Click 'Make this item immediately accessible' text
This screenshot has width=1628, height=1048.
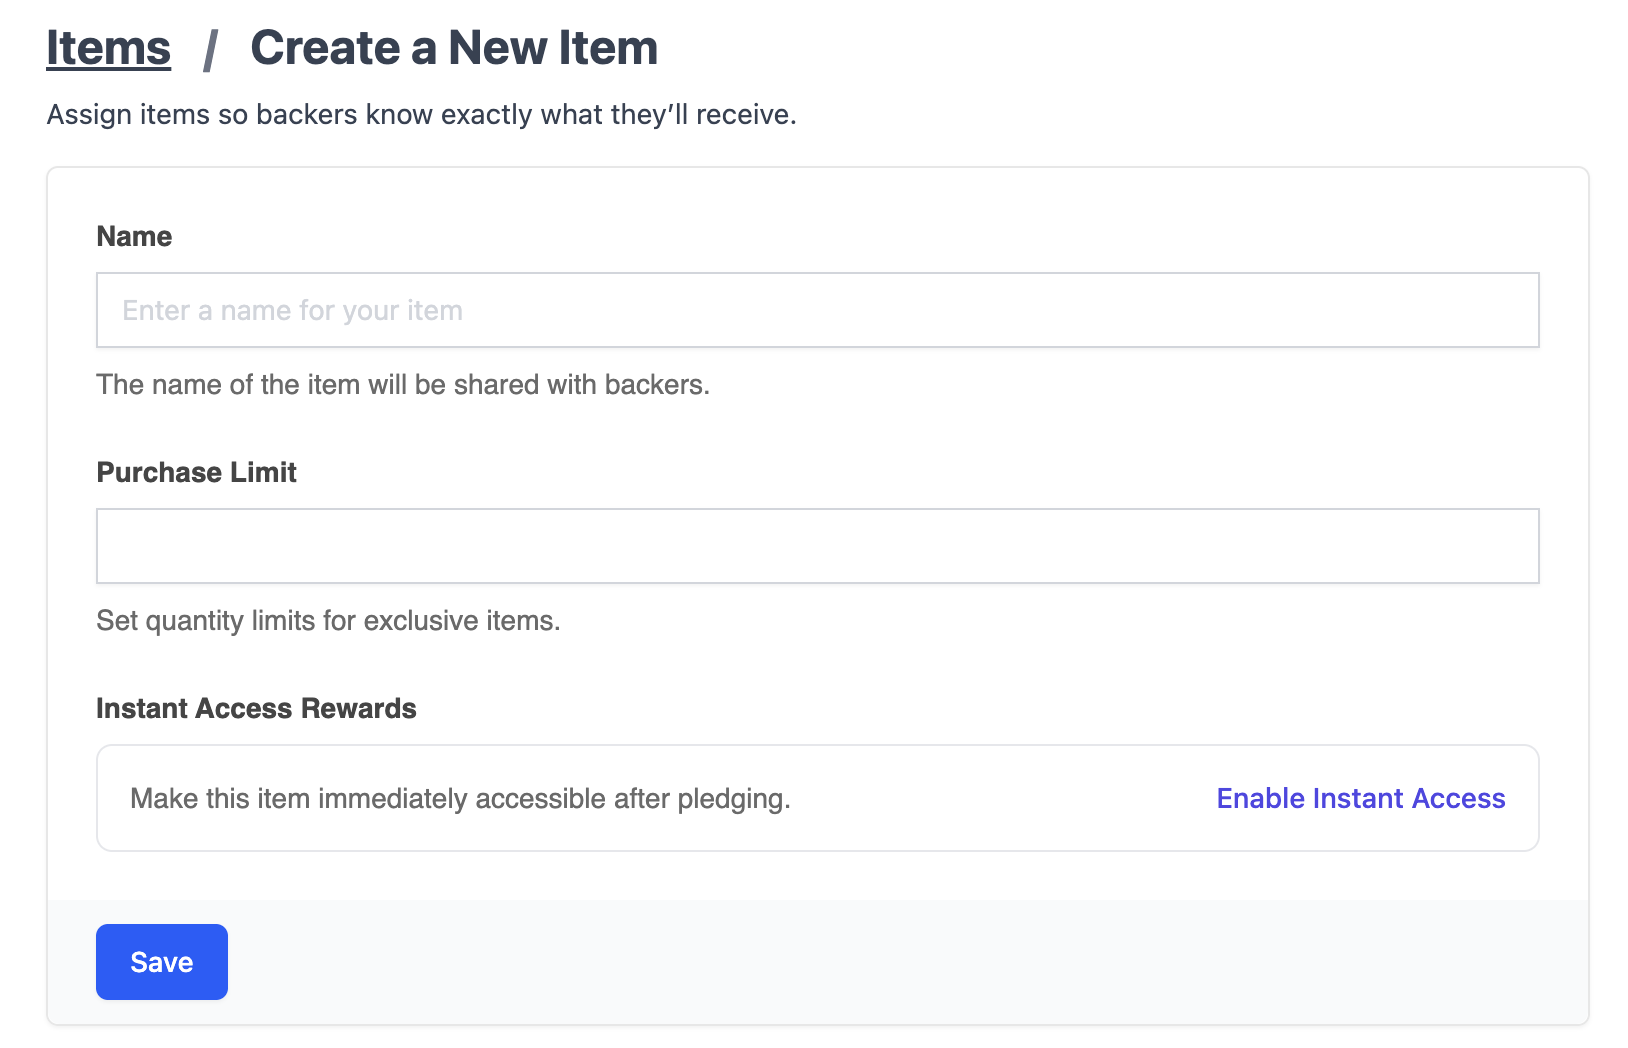460,799
